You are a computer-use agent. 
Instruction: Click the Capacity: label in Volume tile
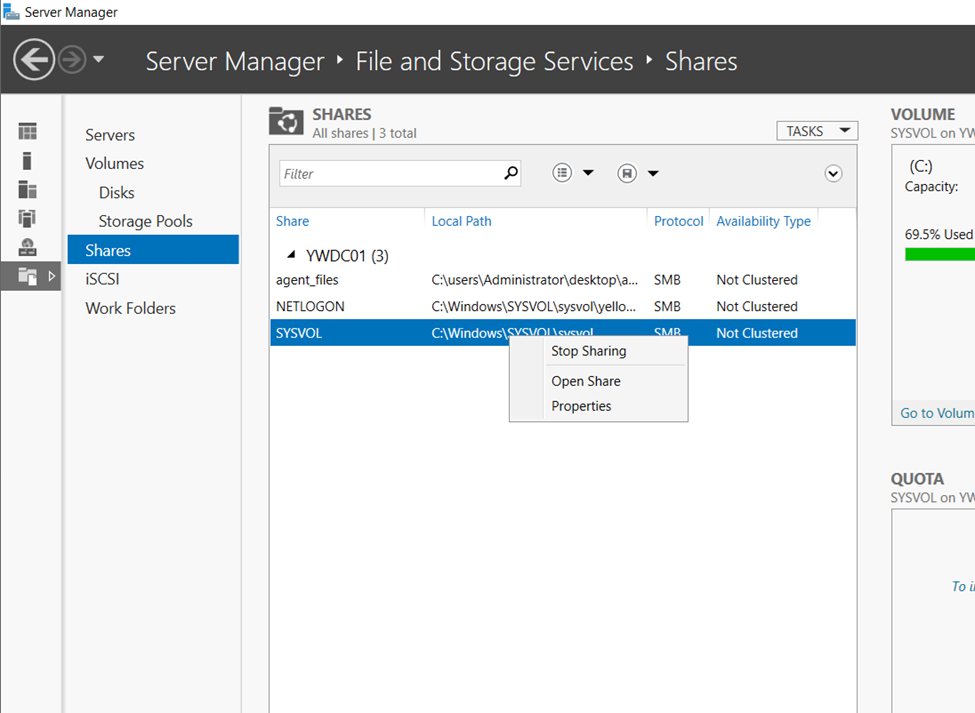click(x=931, y=186)
